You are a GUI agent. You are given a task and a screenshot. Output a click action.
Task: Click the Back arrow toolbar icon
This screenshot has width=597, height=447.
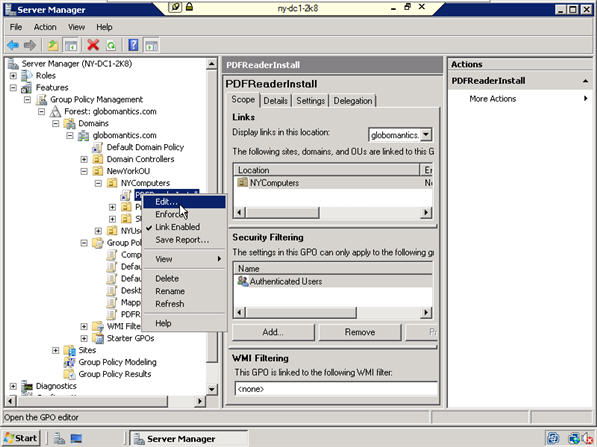[x=13, y=46]
